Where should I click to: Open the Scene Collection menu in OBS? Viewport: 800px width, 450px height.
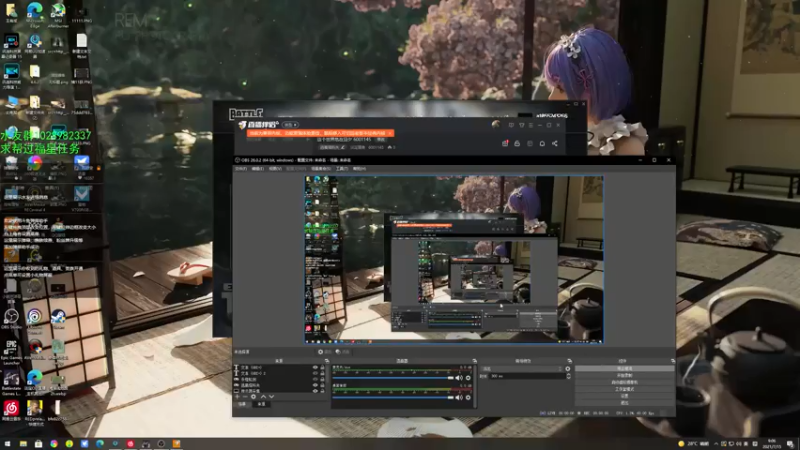pyautogui.click(x=321, y=169)
